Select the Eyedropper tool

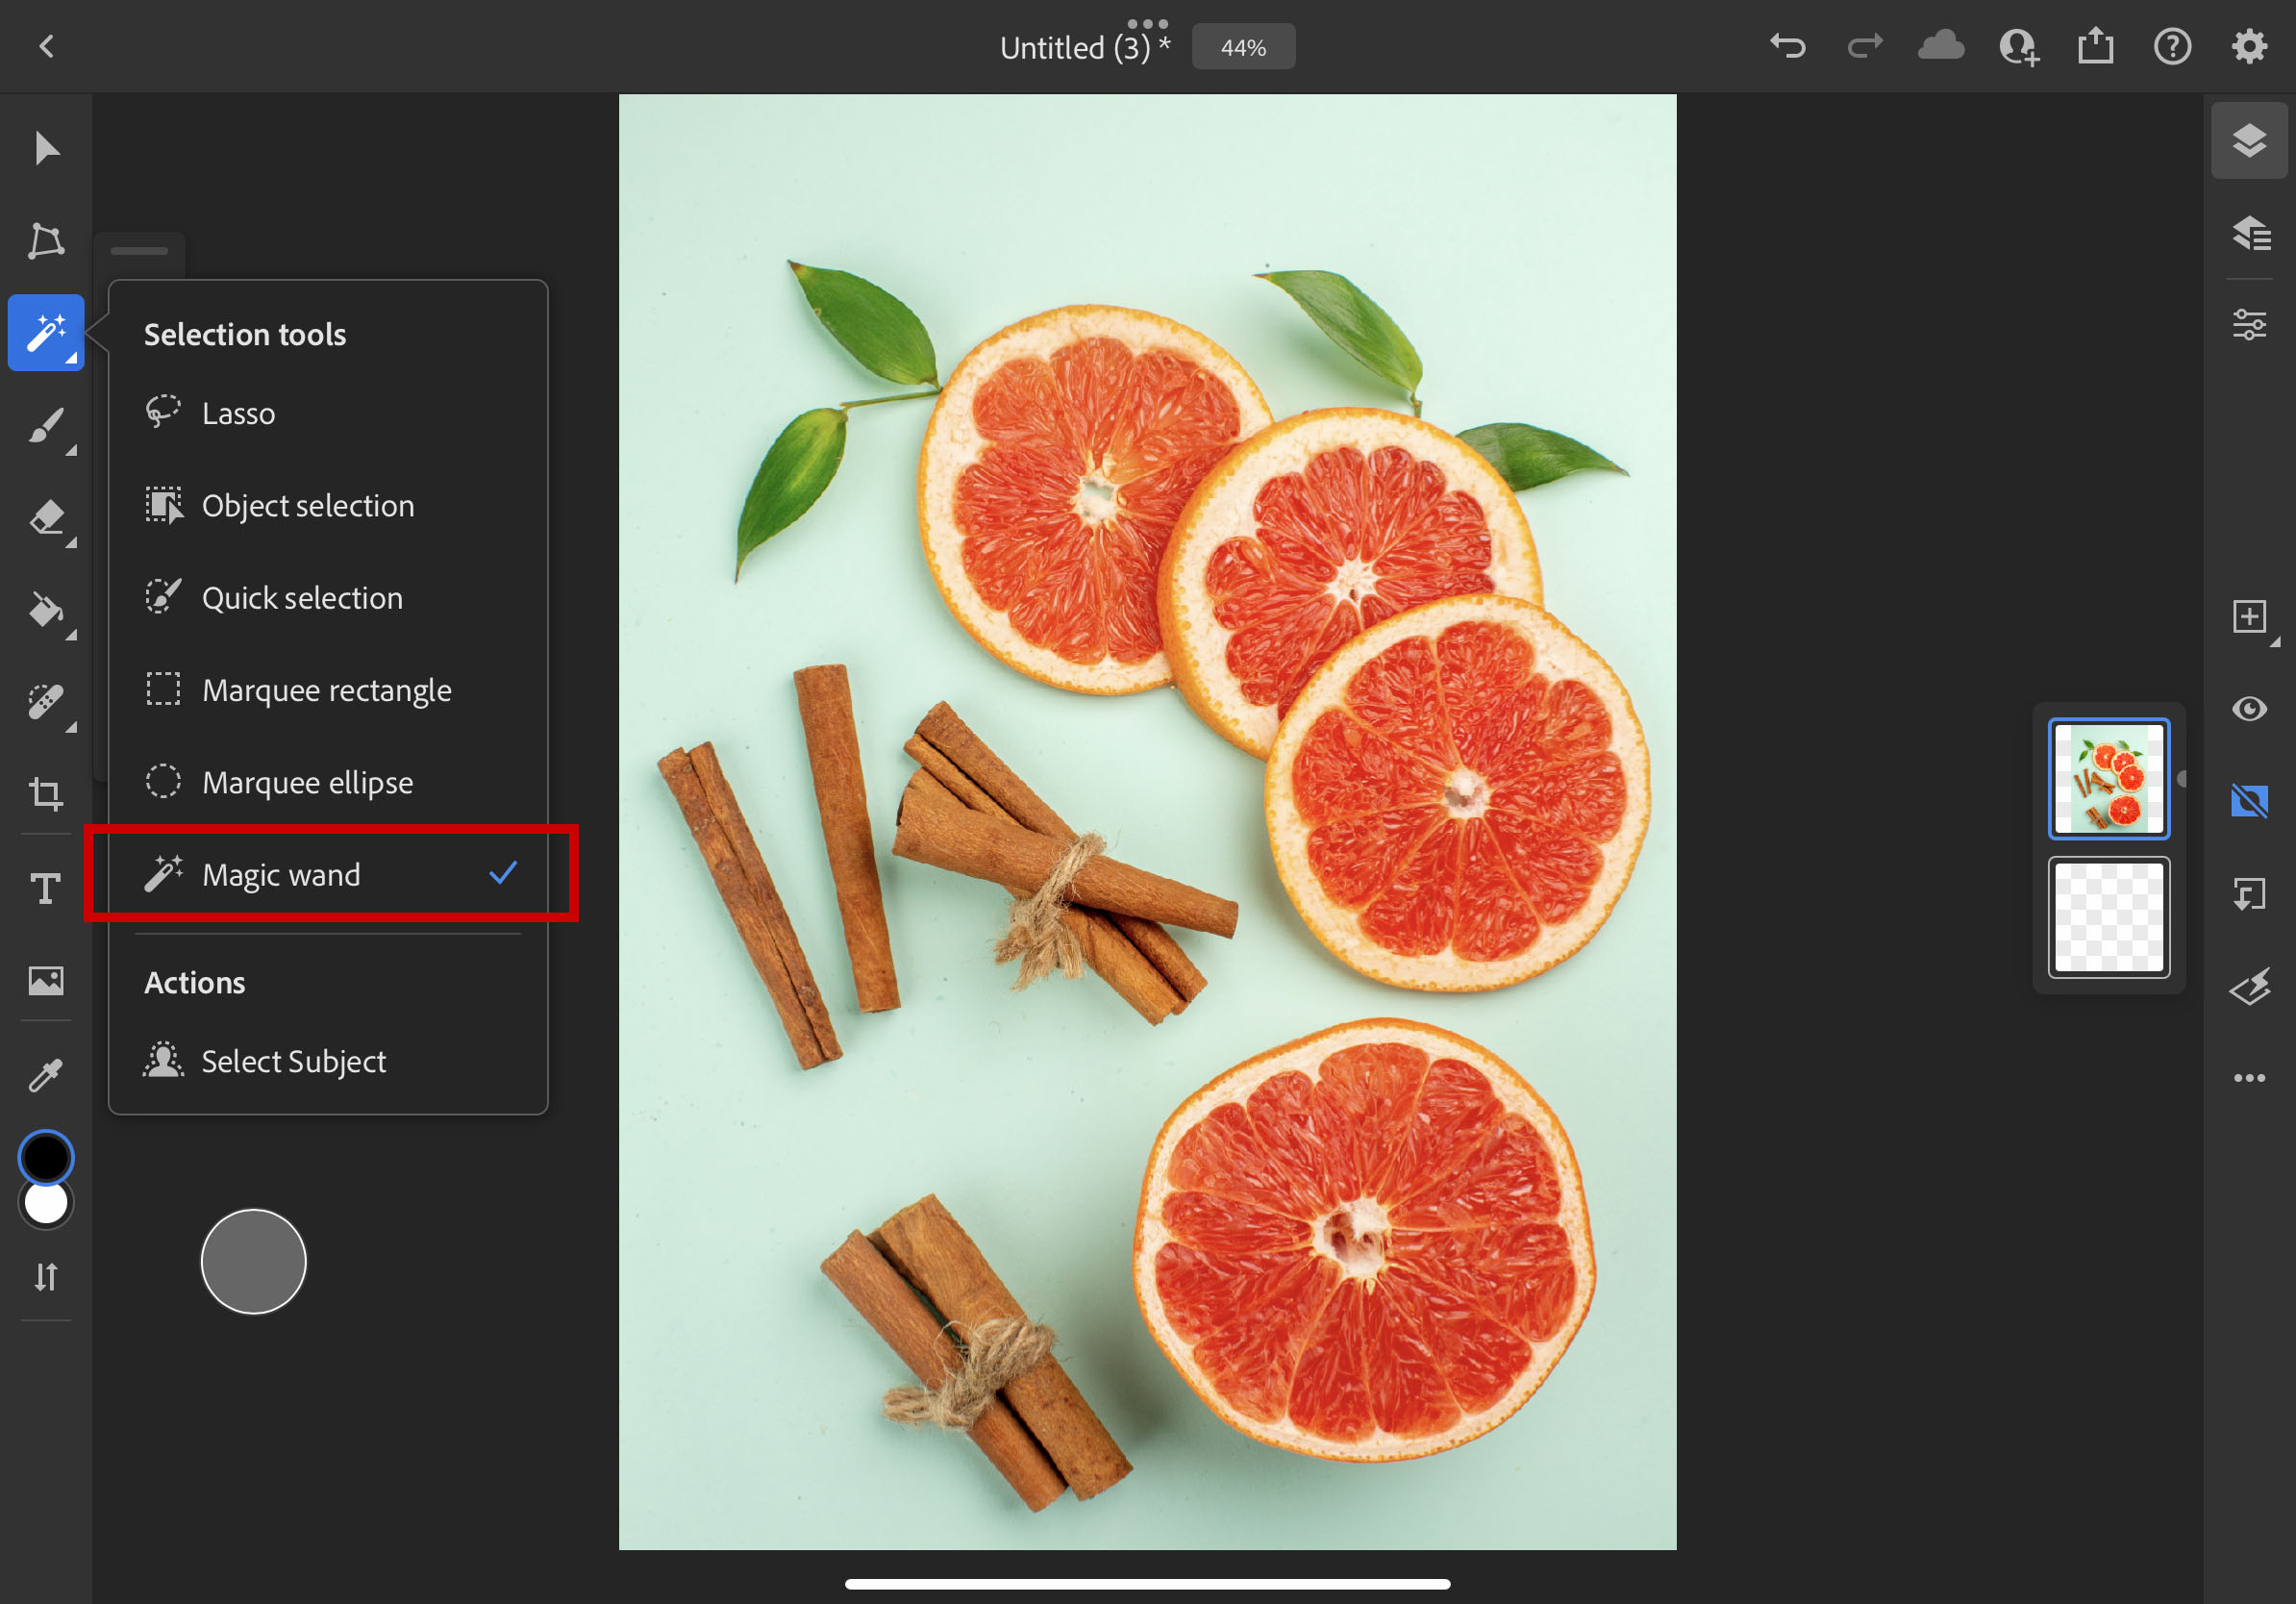(46, 1074)
